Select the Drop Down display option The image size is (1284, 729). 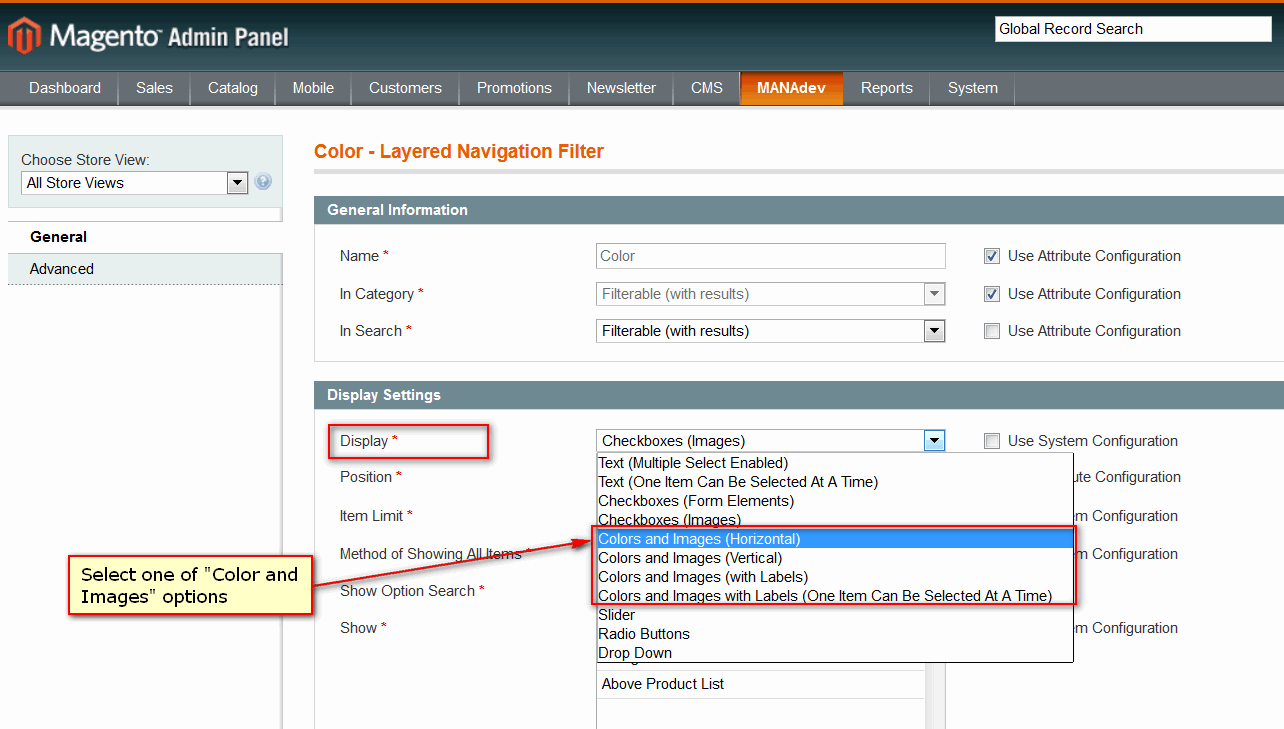tap(835, 653)
